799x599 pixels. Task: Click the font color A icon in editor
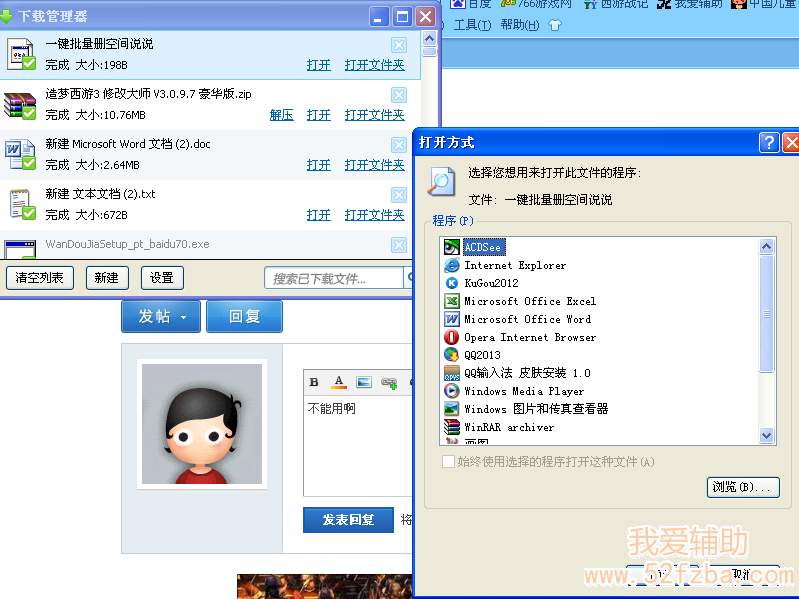point(339,382)
